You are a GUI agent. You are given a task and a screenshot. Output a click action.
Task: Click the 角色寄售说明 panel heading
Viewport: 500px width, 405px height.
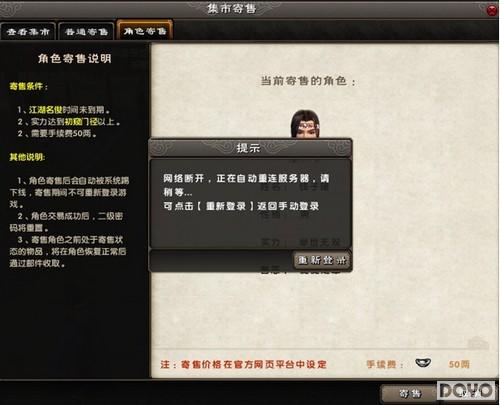pos(74,59)
